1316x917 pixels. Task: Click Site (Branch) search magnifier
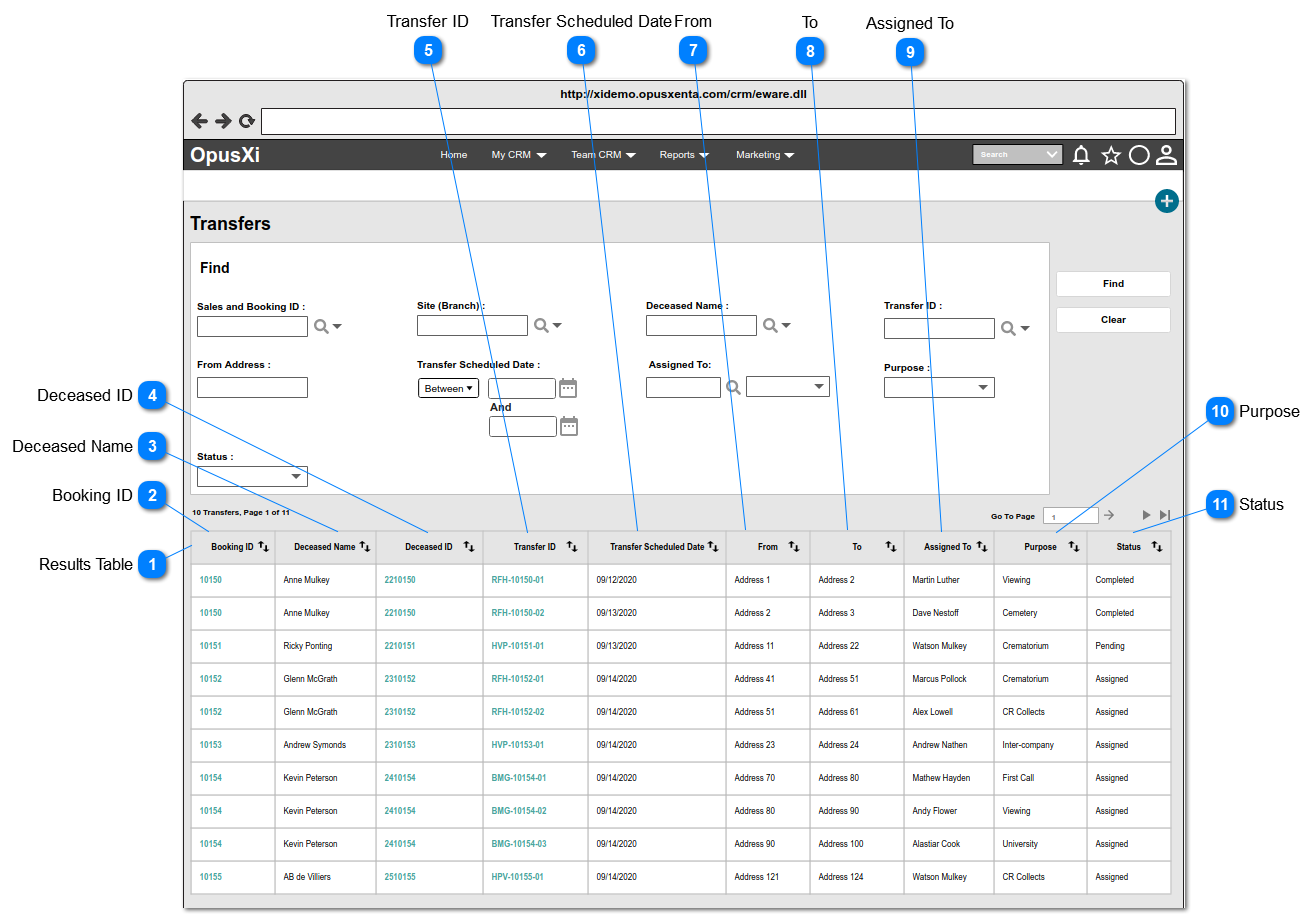541,325
